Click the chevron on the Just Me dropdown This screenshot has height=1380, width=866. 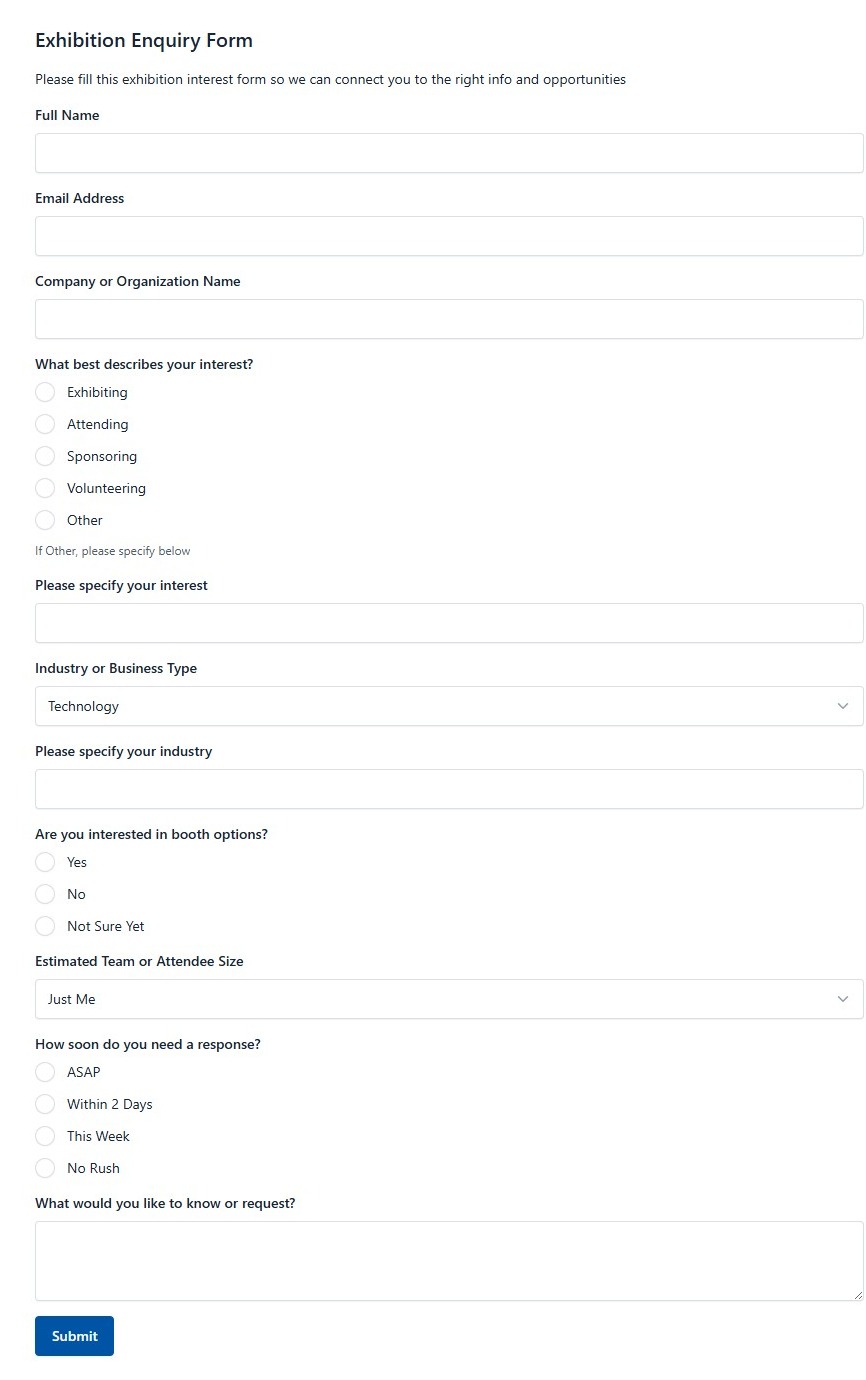[x=843, y=999]
